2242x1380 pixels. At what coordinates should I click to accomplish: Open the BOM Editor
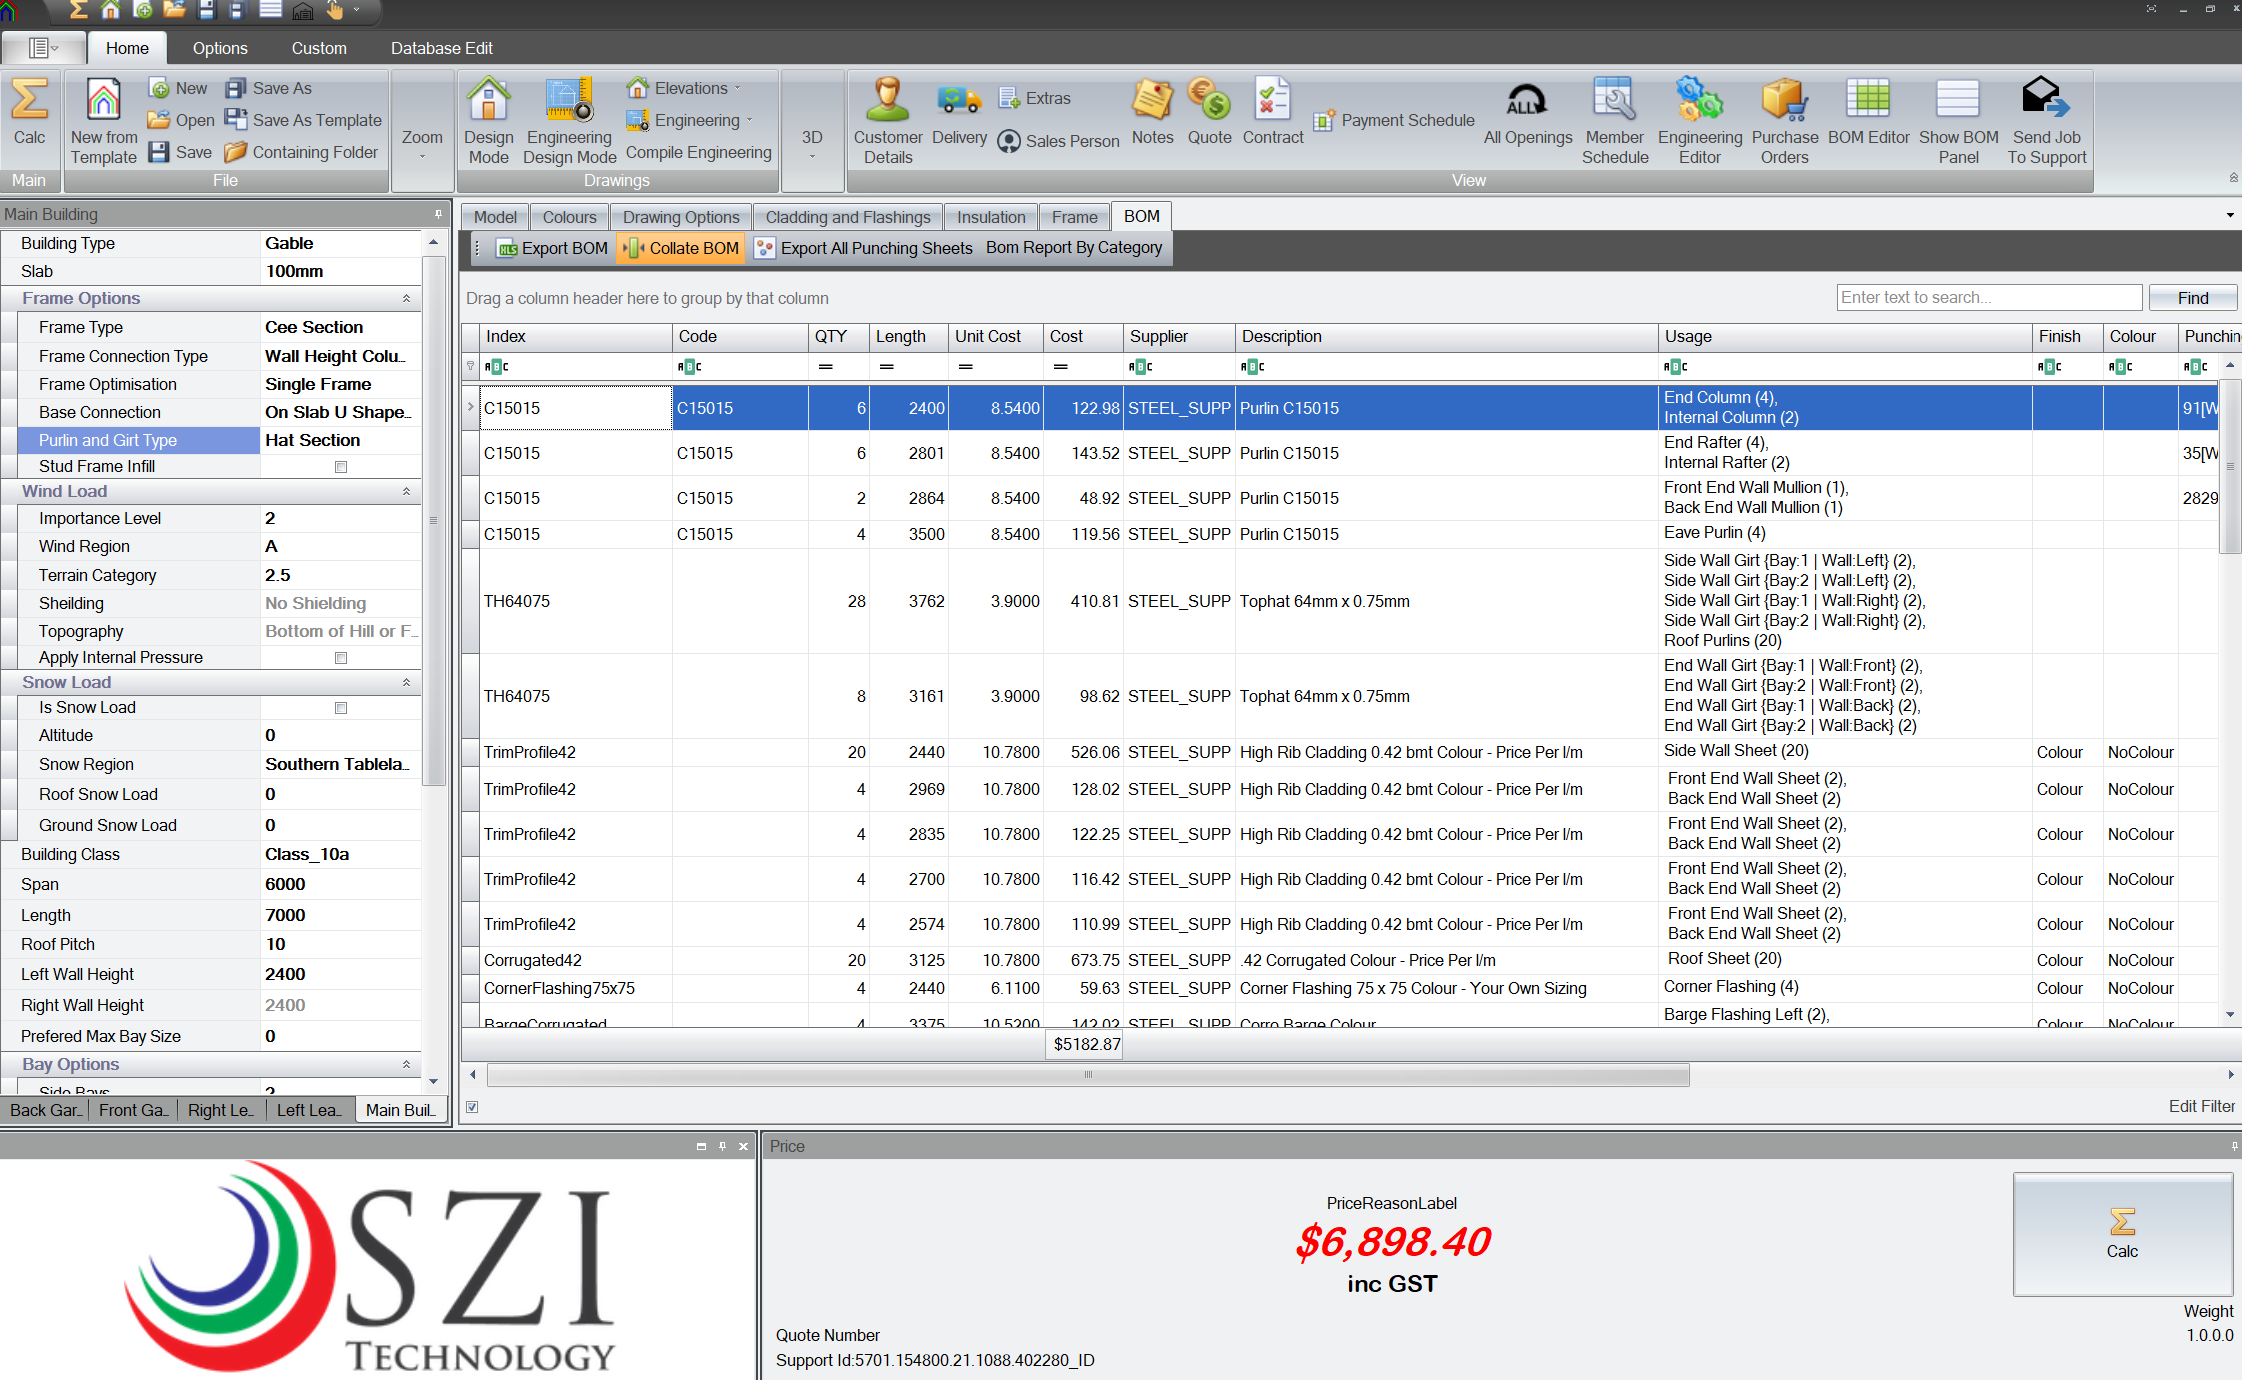point(1868,112)
